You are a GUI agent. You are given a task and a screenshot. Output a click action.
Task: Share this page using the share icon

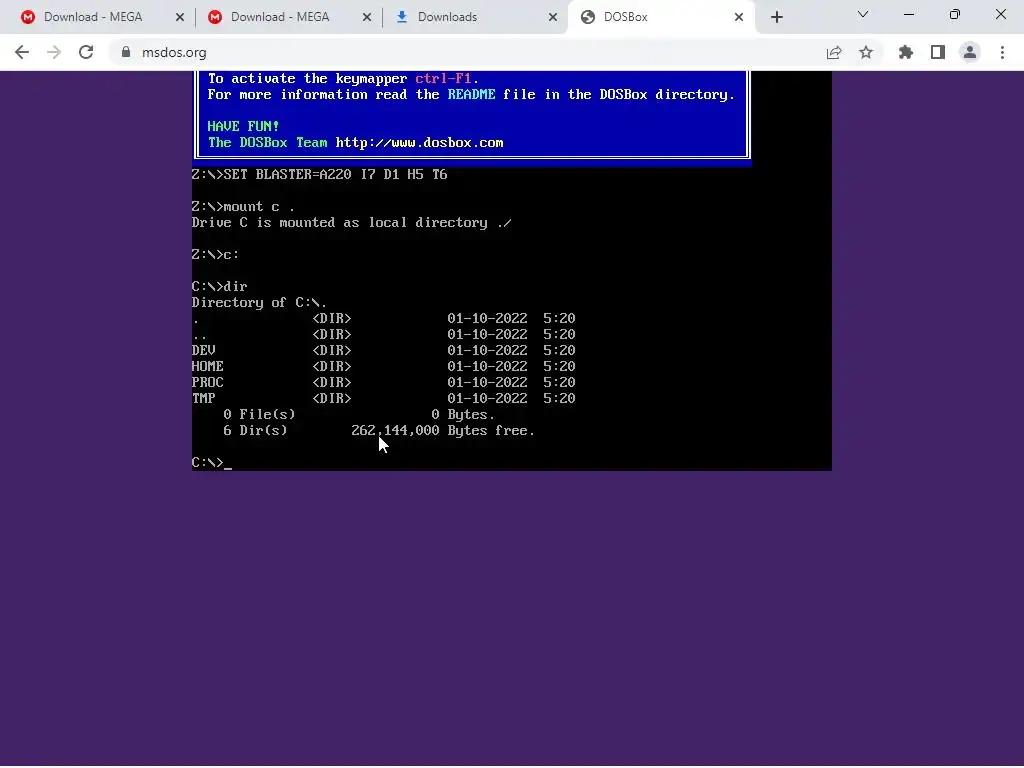pos(834,52)
